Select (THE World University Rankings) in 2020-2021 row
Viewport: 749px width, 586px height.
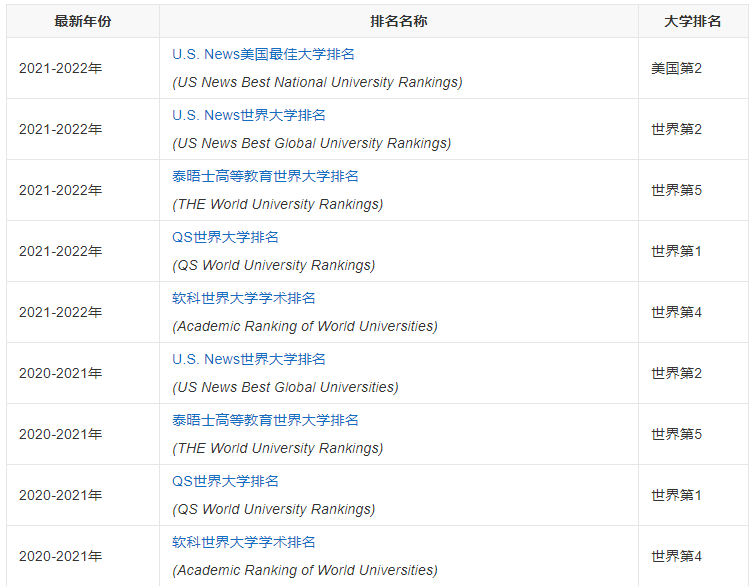(278, 448)
